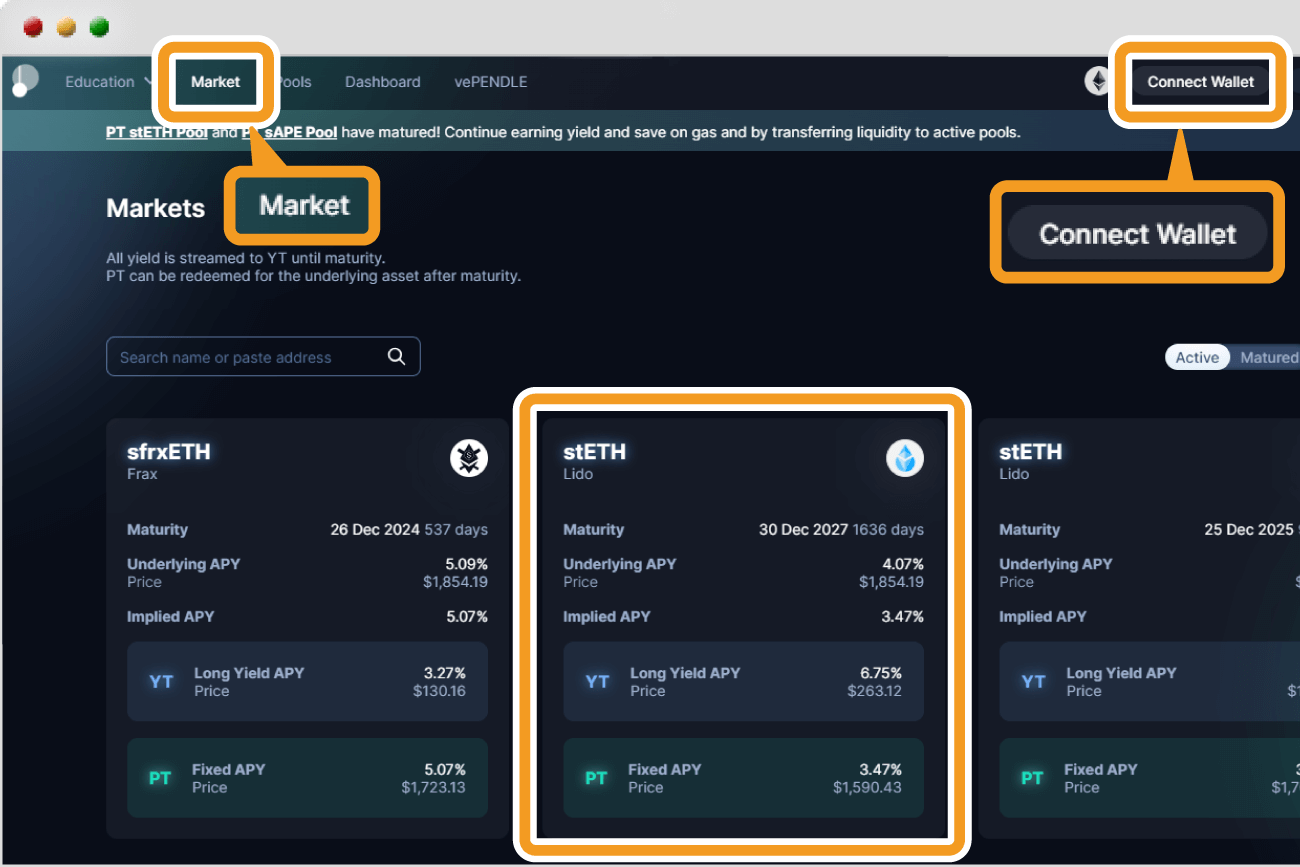Open the Fixed APY 5.07% row on sfrxETH card

pyautogui.click(x=307, y=778)
